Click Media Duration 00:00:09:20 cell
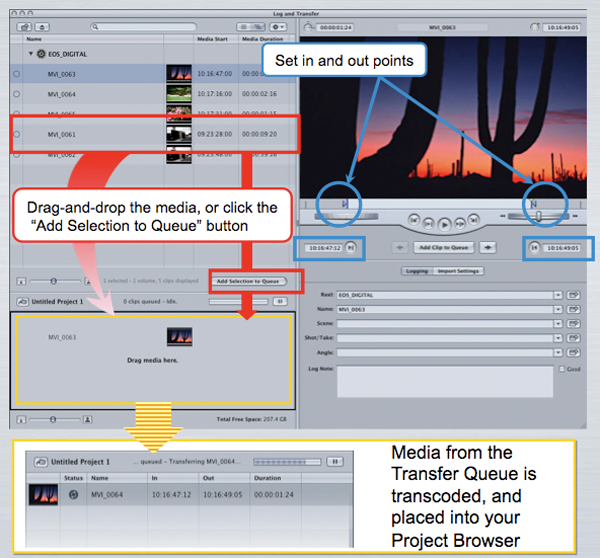 click(x=259, y=134)
